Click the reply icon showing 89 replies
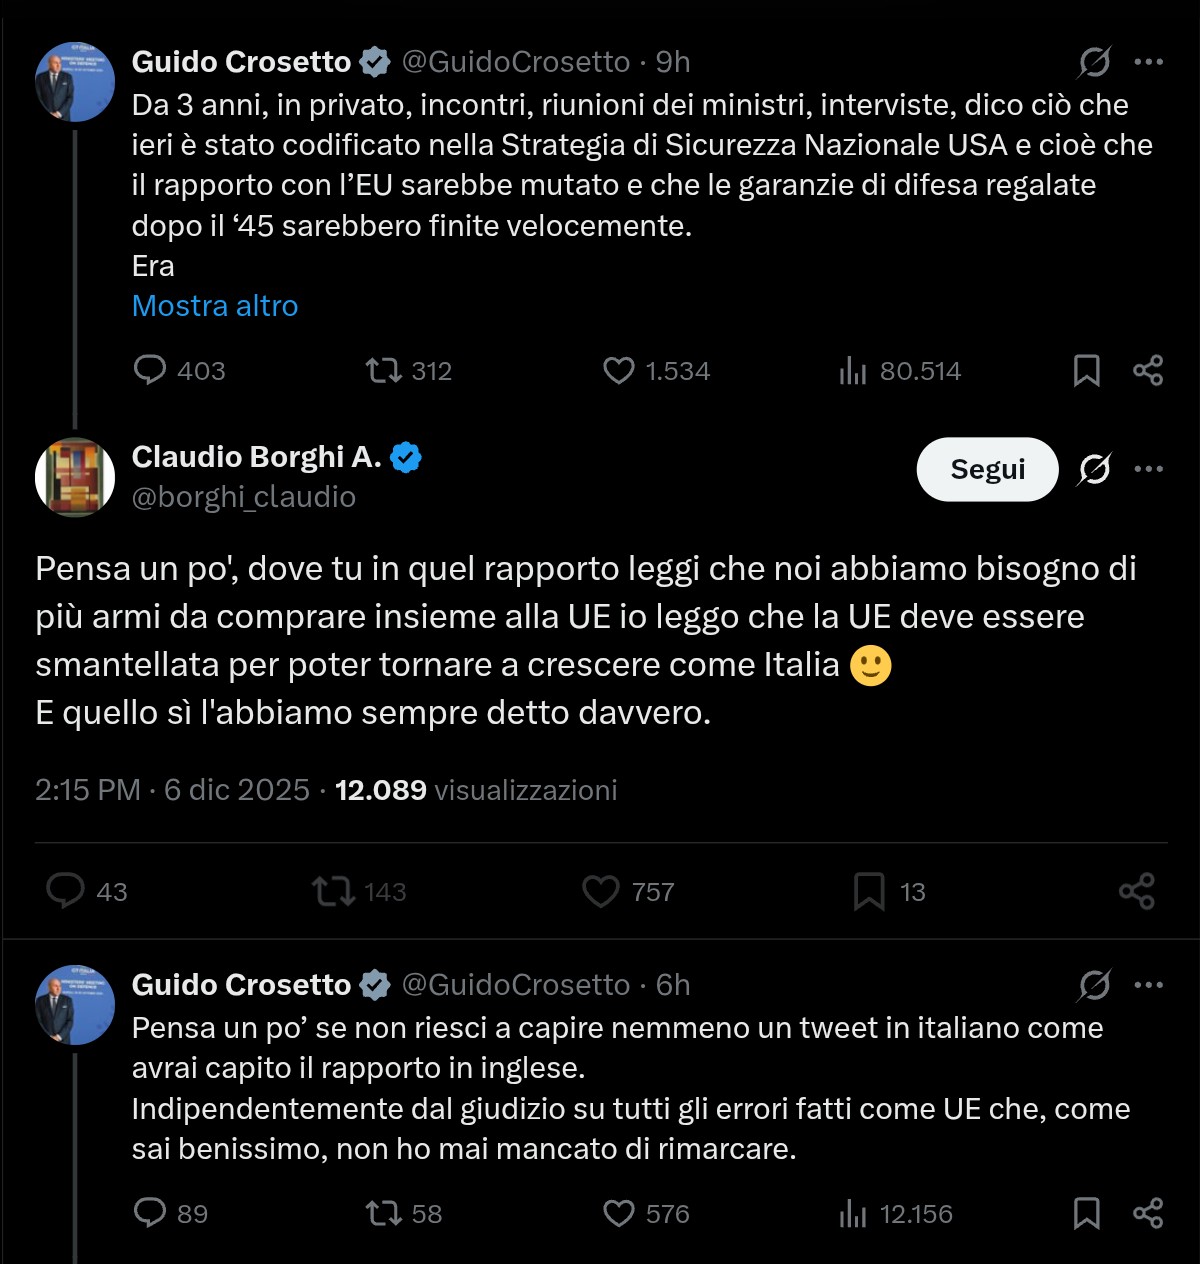Image resolution: width=1200 pixels, height=1264 pixels. coord(150,1215)
